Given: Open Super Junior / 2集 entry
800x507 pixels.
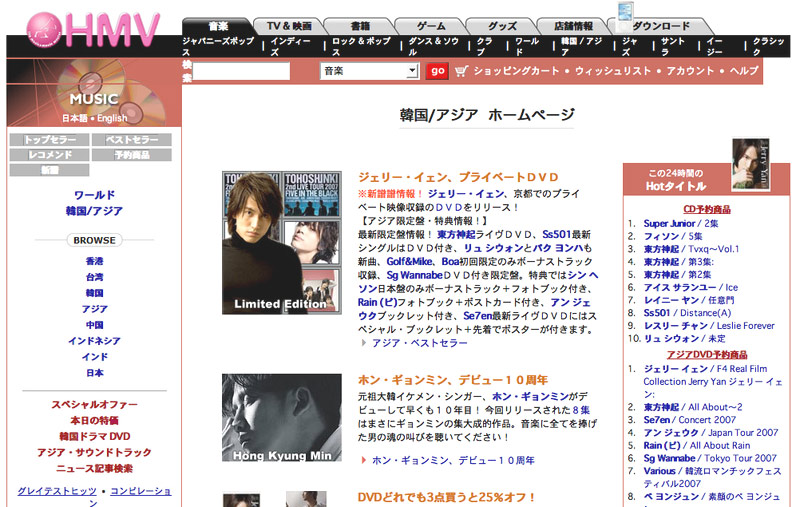Looking at the screenshot, I should click(x=681, y=223).
